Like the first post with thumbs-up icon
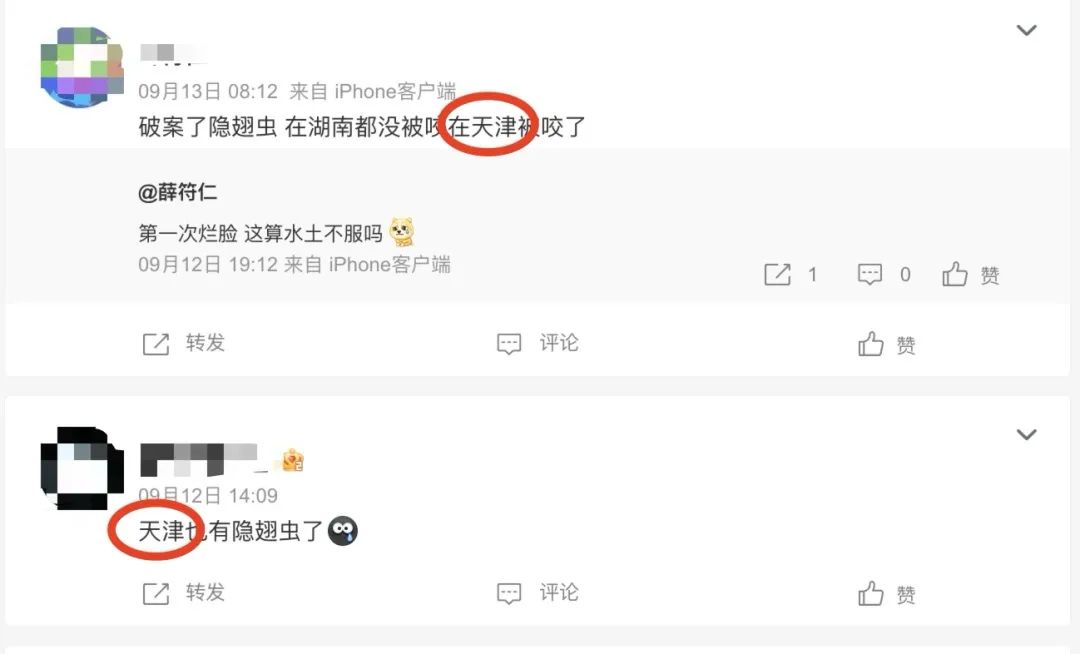This screenshot has height=654, width=1080. click(871, 344)
